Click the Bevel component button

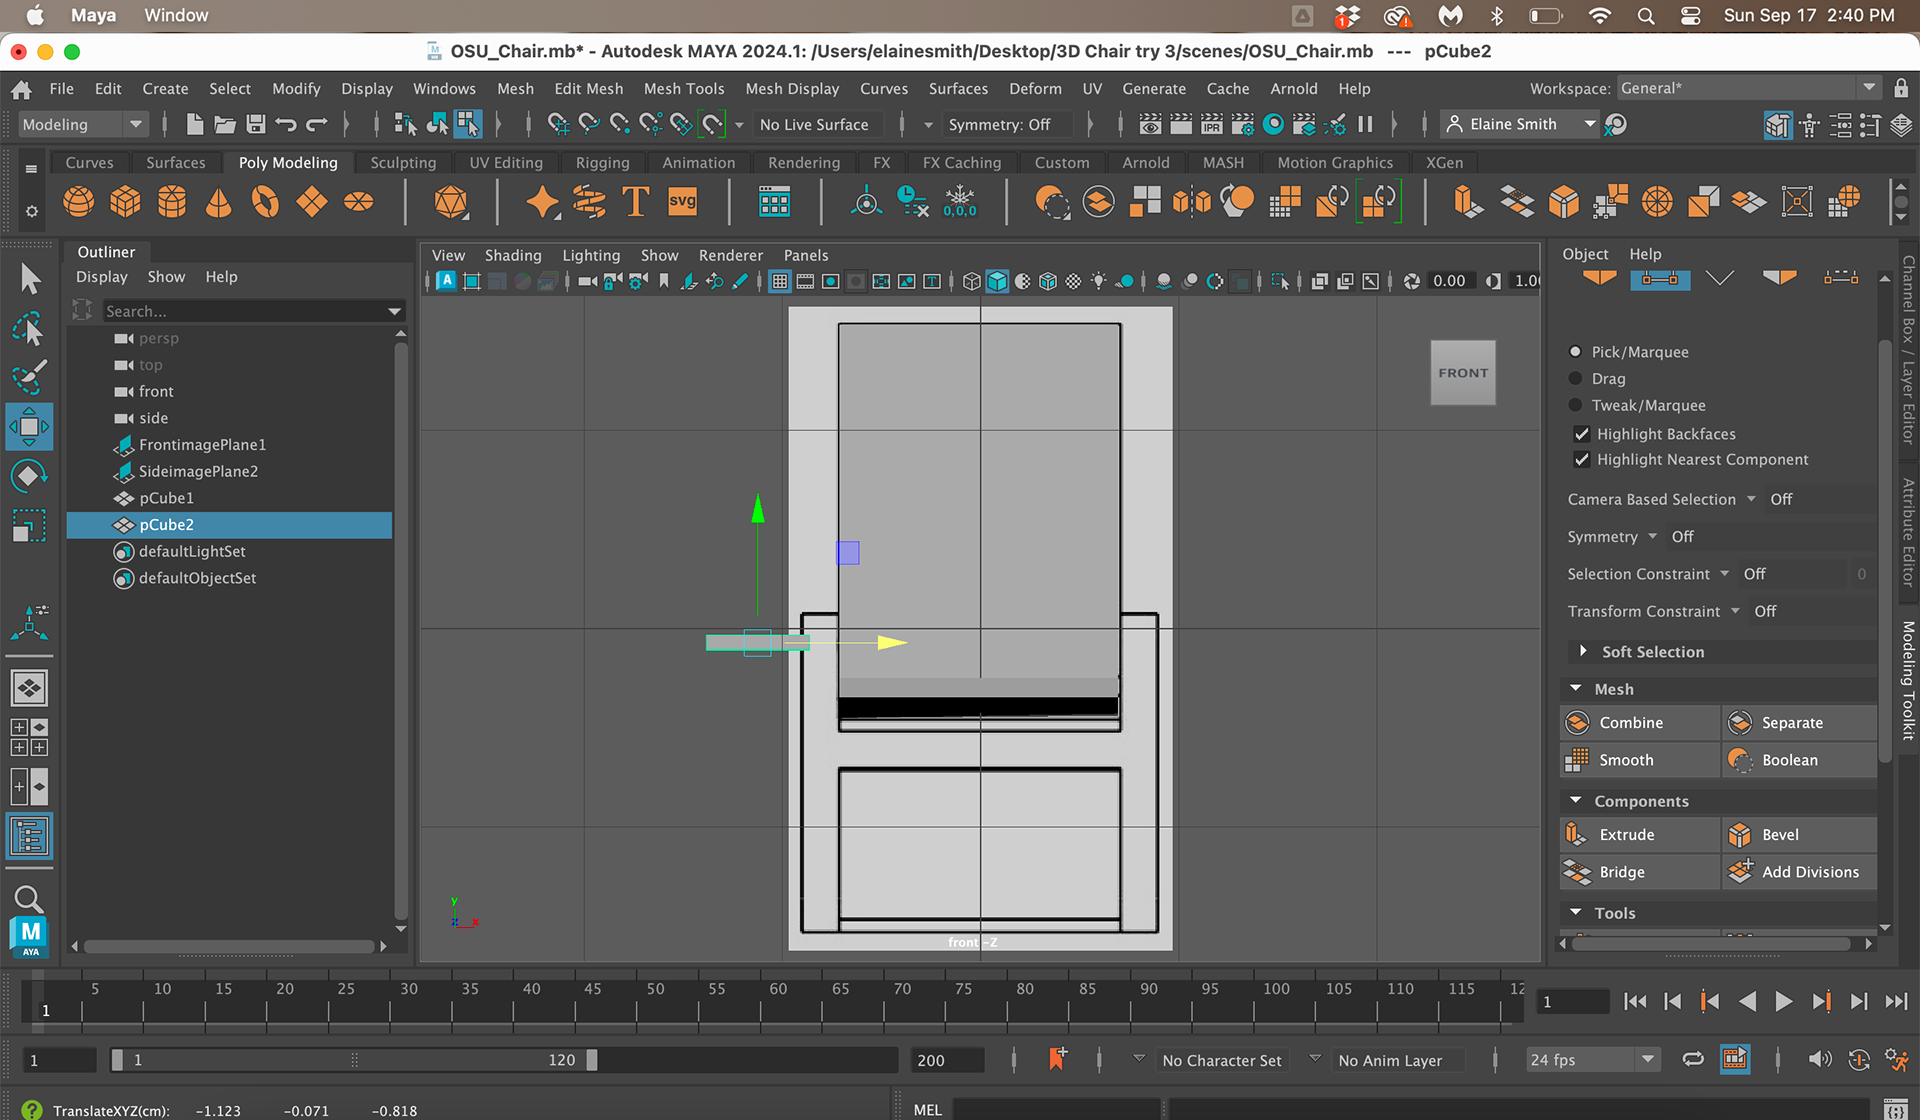point(1799,834)
